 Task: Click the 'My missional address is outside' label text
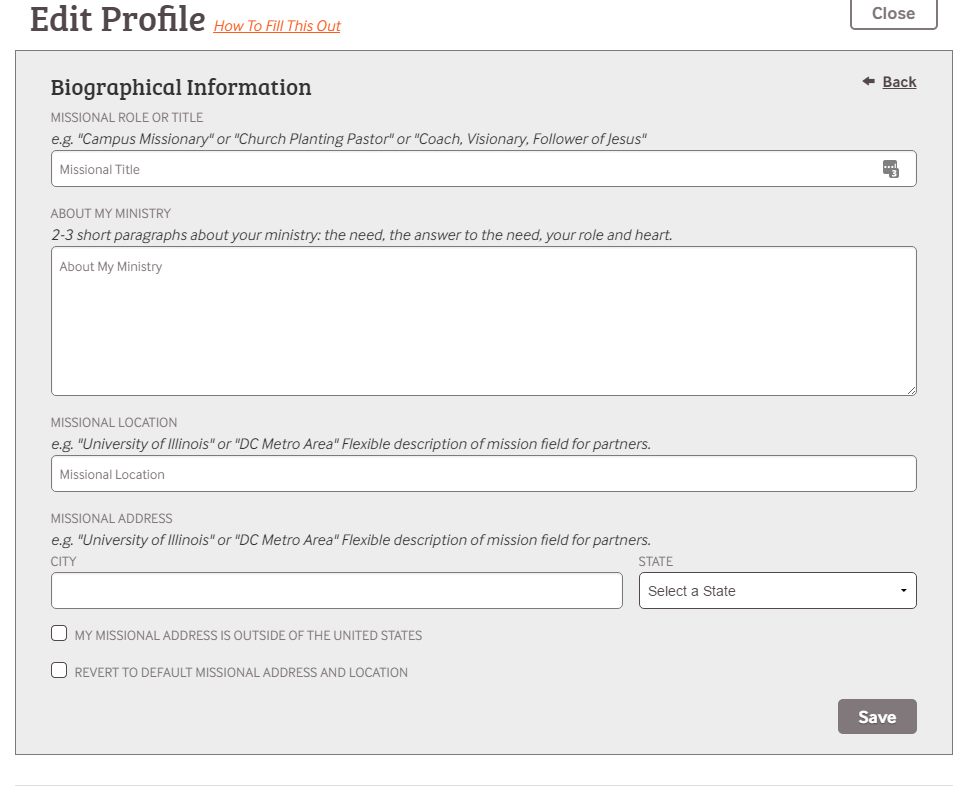248,636
